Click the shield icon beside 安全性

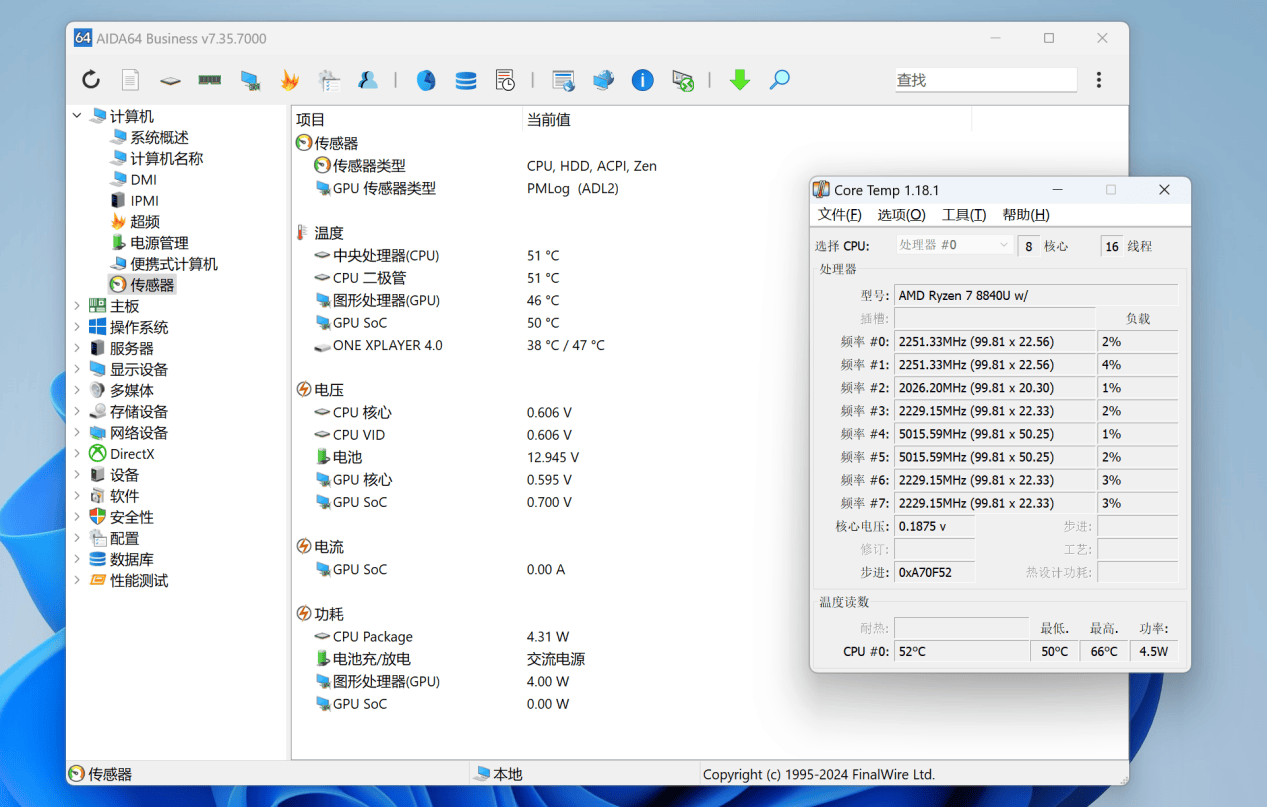click(97, 517)
